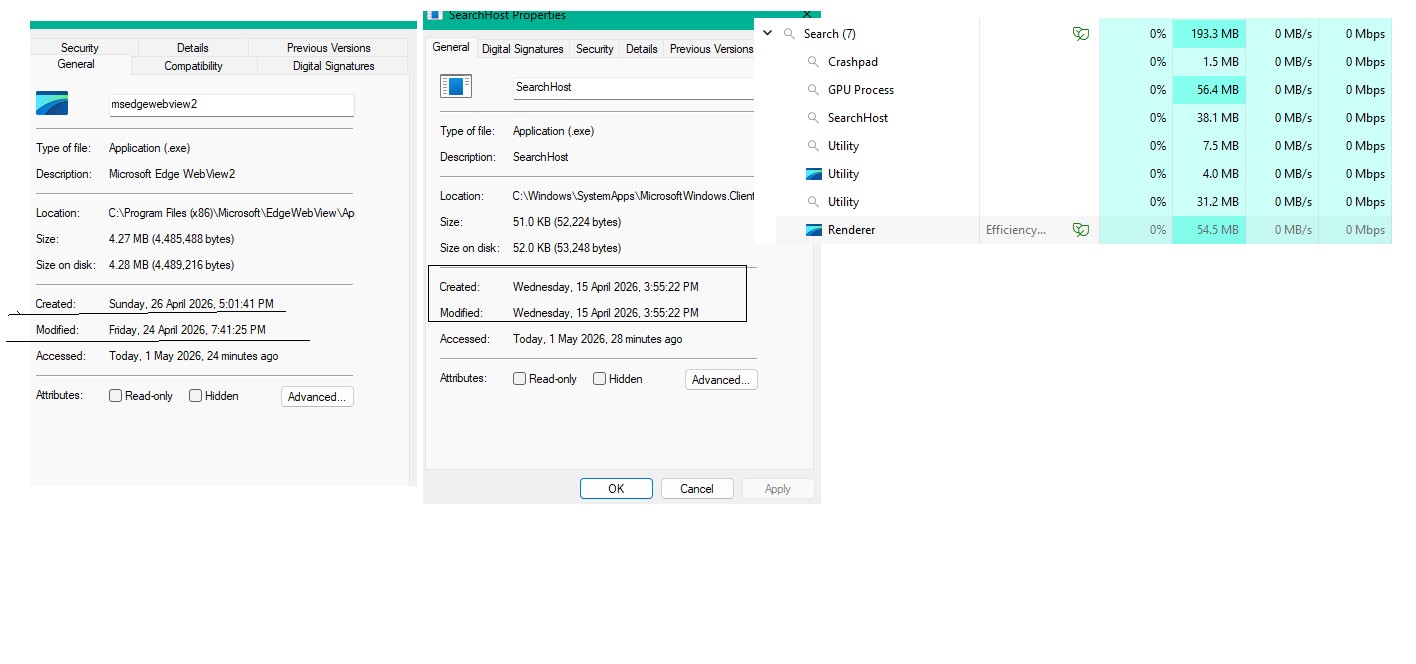Click the 52.0 KB size on disk value
Image resolution: width=1416 pixels, height=664 pixels.
(x=567, y=248)
